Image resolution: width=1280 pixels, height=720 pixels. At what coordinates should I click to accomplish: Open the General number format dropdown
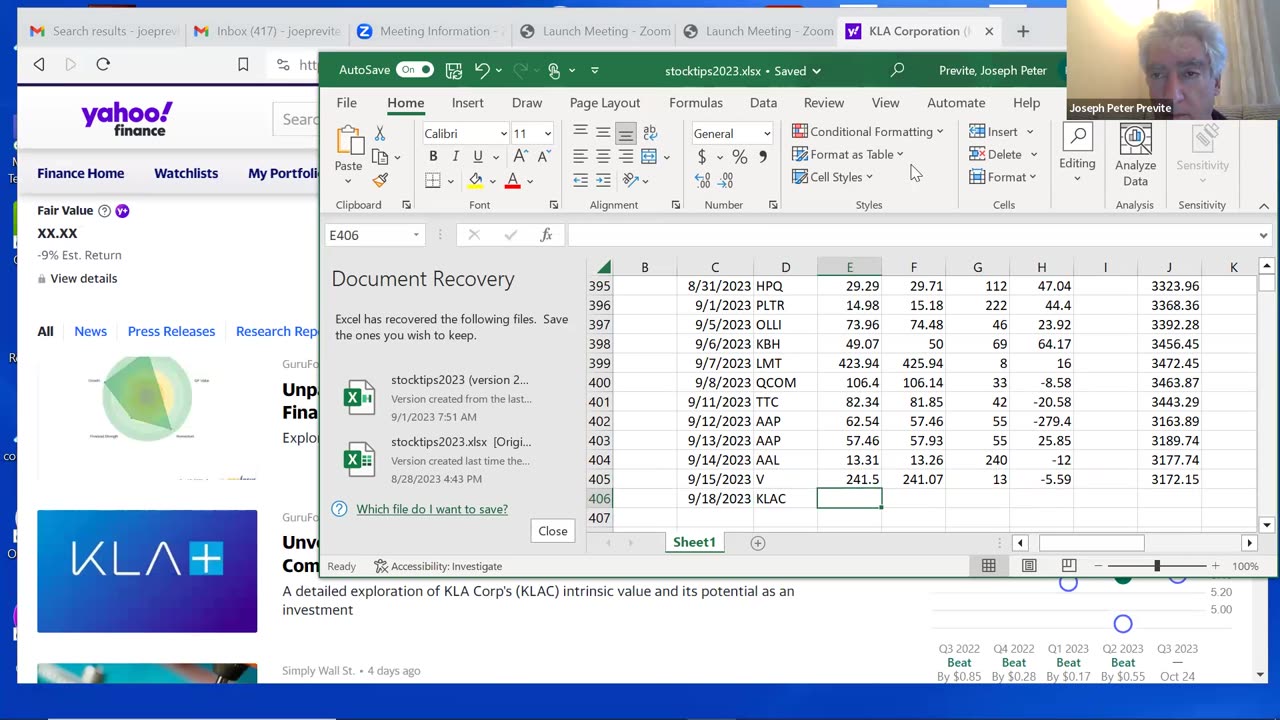(x=767, y=134)
